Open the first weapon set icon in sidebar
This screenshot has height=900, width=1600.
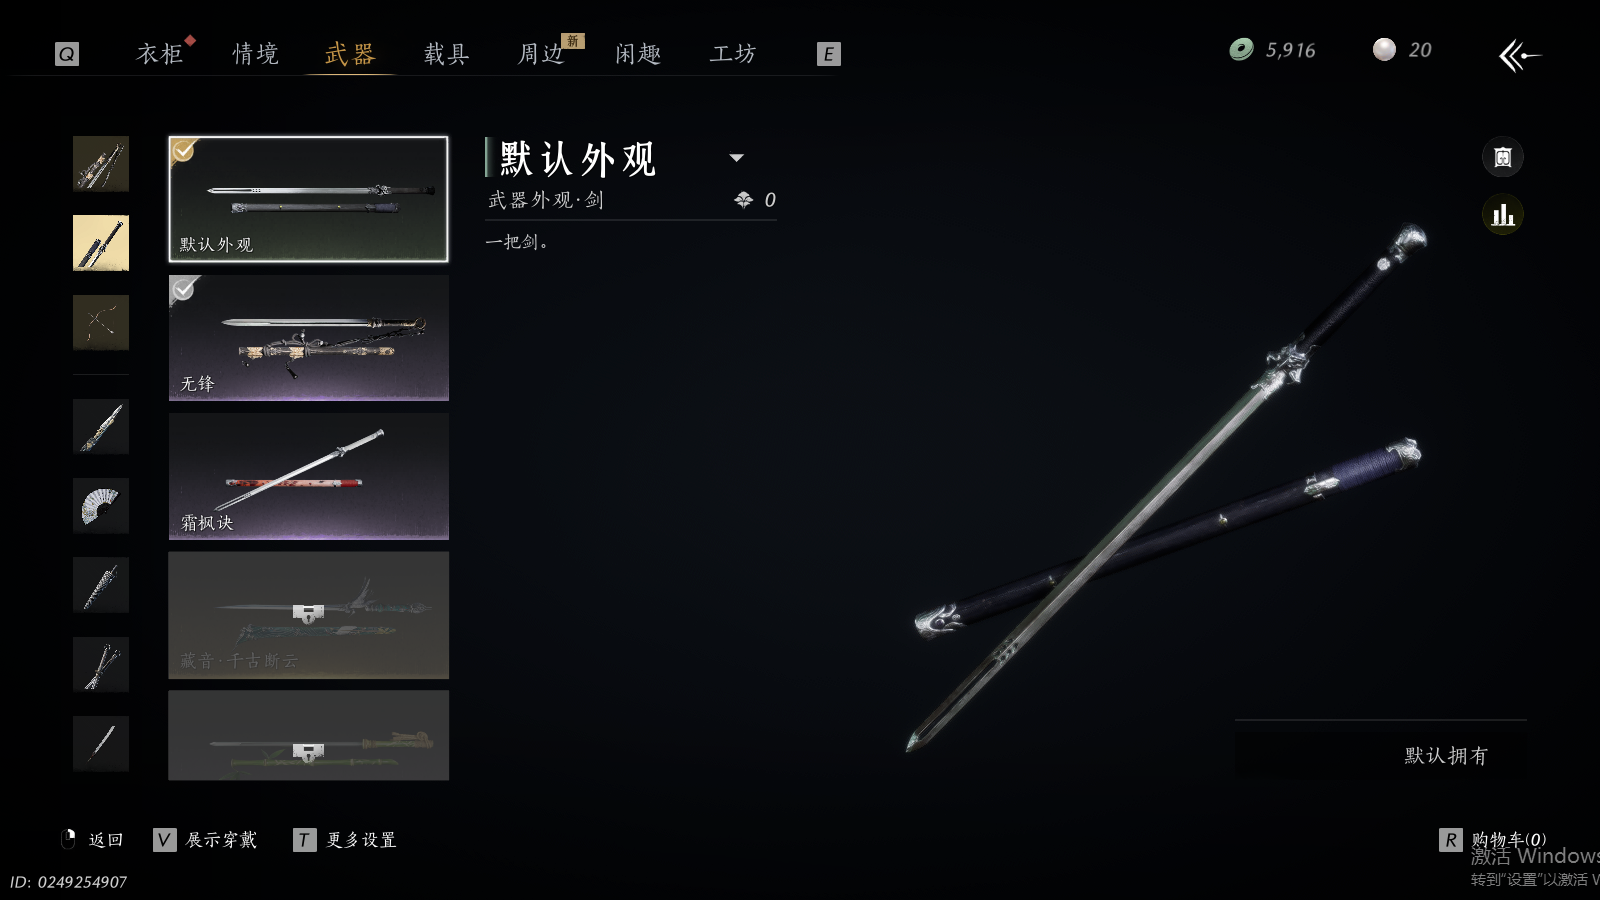101,164
